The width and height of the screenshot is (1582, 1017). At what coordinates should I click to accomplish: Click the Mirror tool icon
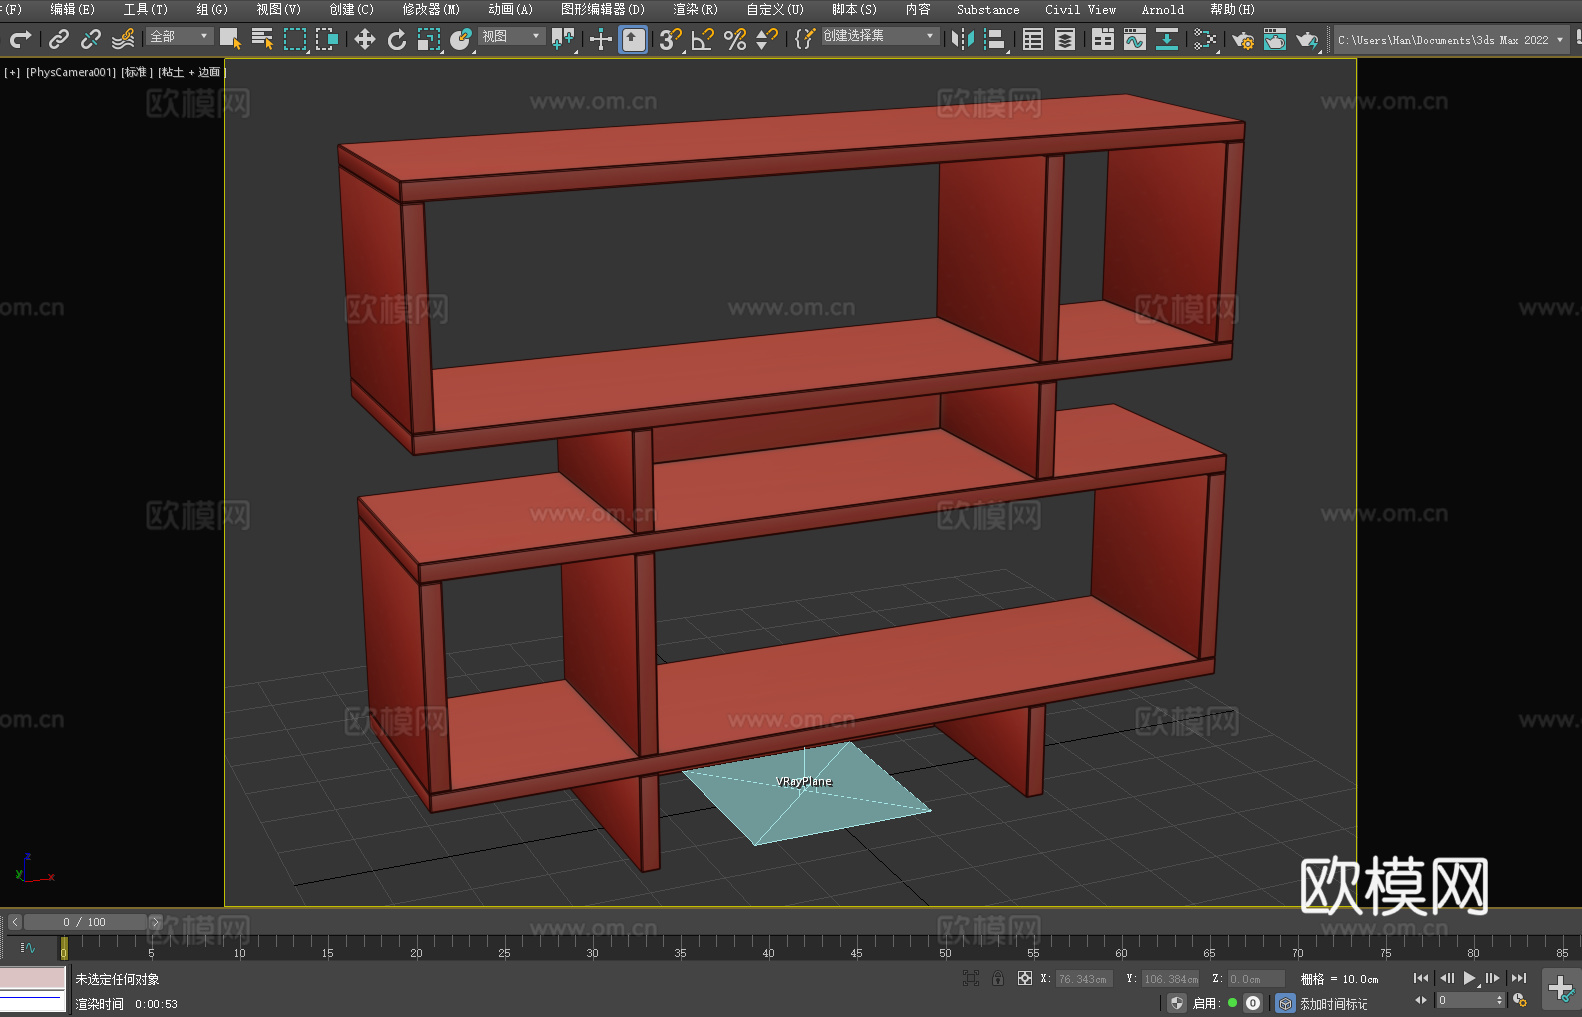963,39
